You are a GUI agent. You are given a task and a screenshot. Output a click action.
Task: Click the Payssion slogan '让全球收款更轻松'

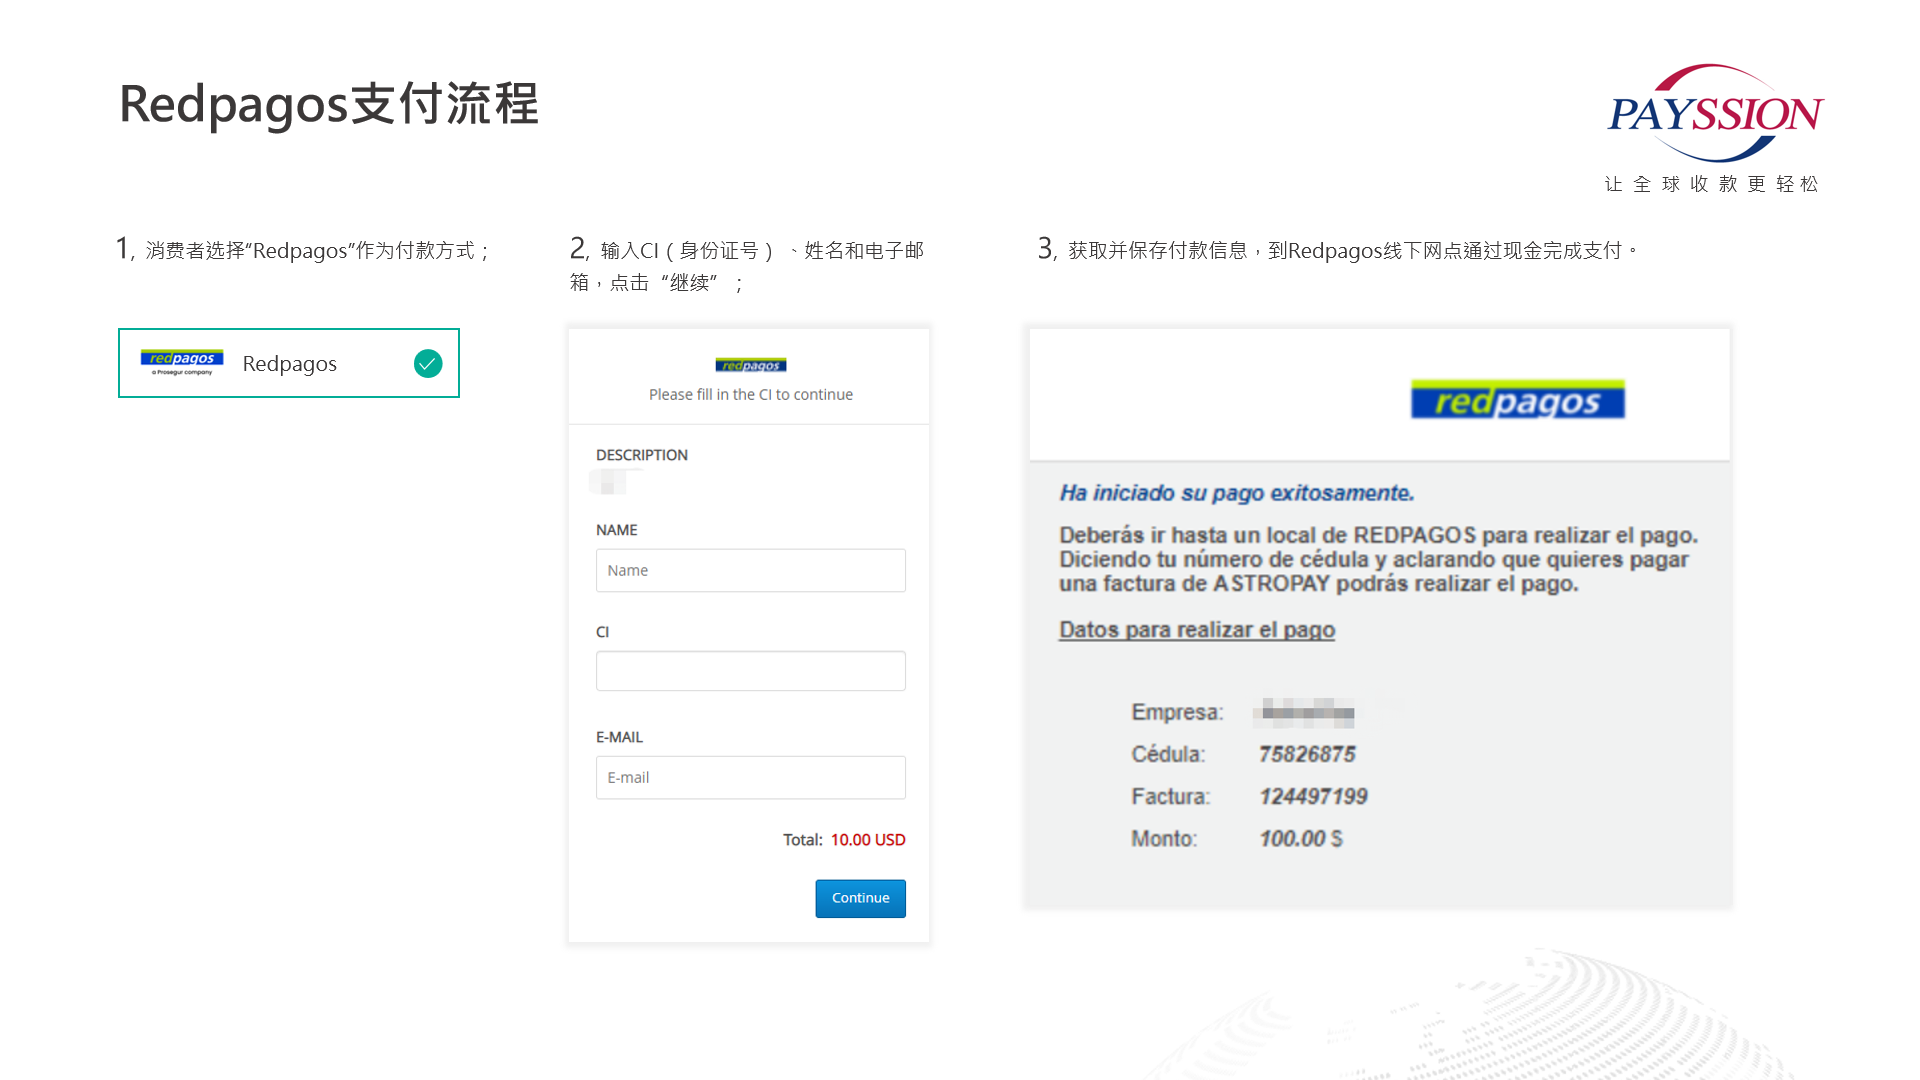[x=1712, y=184]
